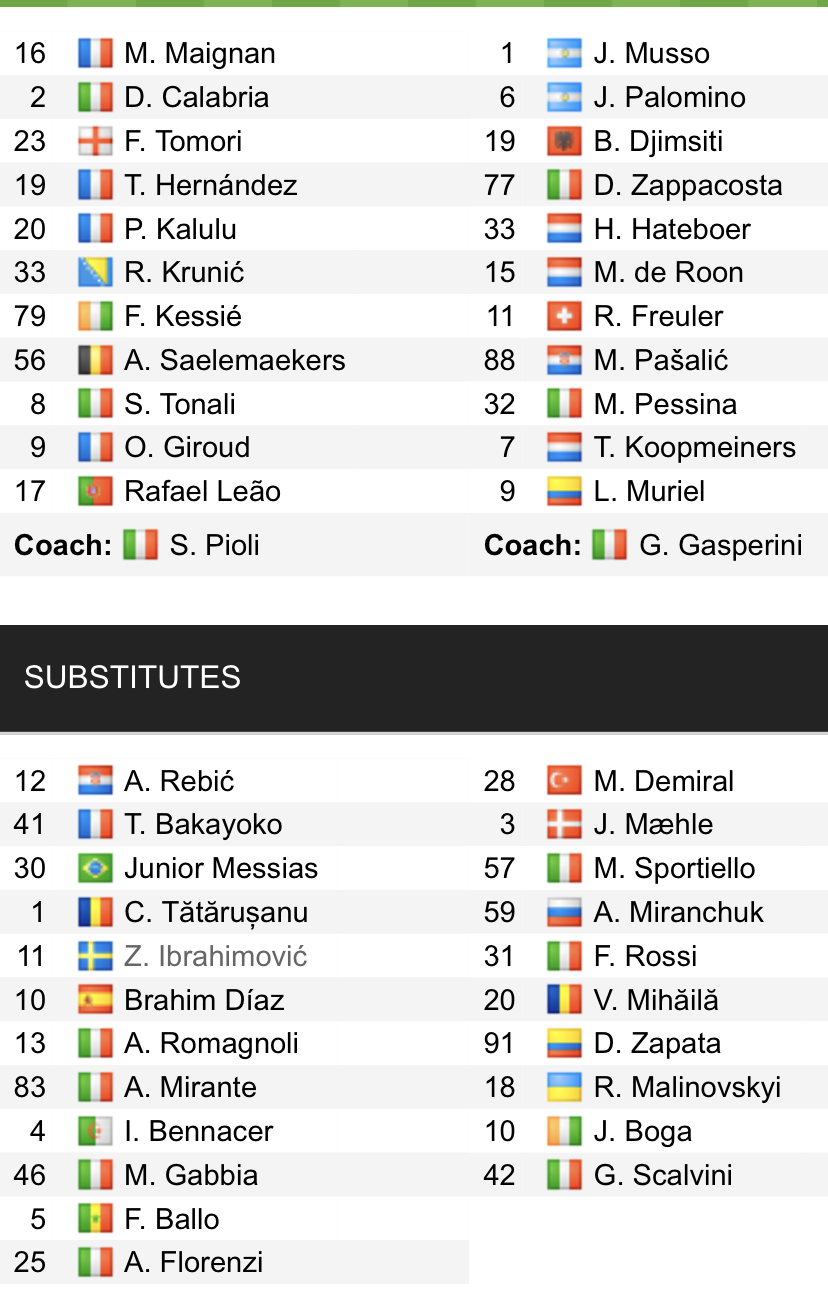The height and width of the screenshot is (1295, 828).
Task: Click the Portugal flag beside Rafael Leão
Action: [95, 491]
